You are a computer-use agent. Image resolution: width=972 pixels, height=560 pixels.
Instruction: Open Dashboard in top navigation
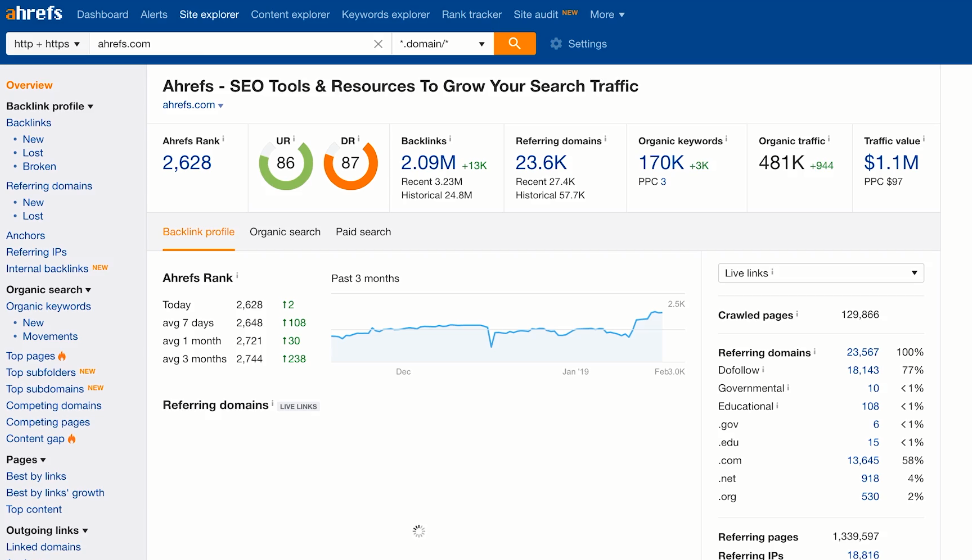[x=102, y=14]
